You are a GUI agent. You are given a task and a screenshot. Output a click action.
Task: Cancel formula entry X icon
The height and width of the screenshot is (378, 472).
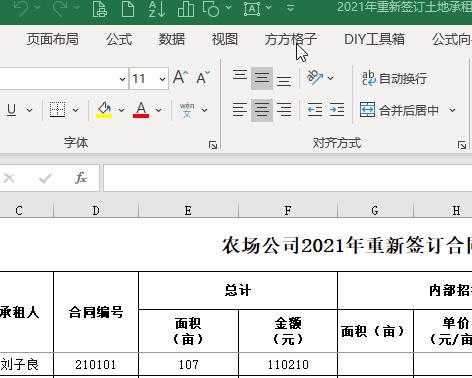pos(9,179)
